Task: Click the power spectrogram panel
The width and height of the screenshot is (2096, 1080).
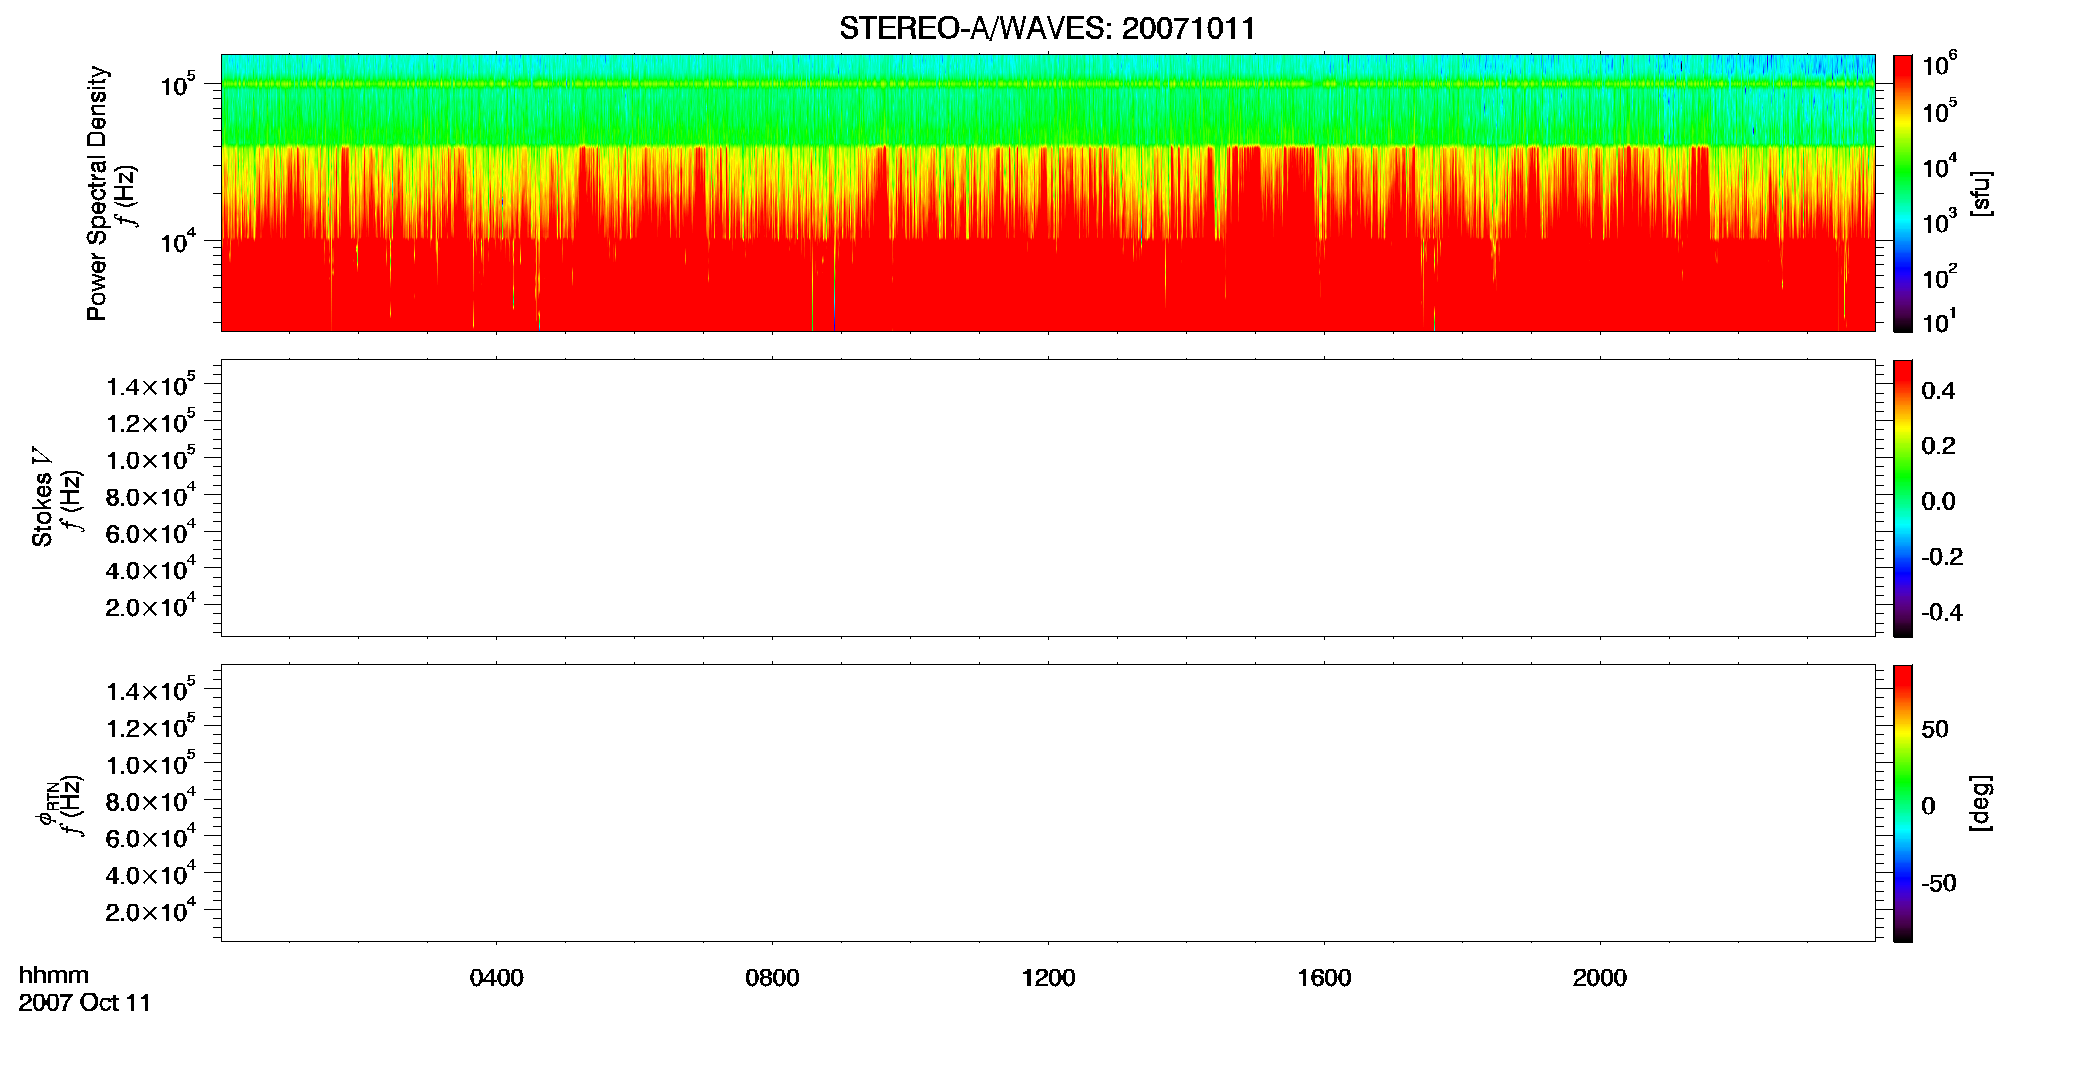Action: (x=1048, y=193)
